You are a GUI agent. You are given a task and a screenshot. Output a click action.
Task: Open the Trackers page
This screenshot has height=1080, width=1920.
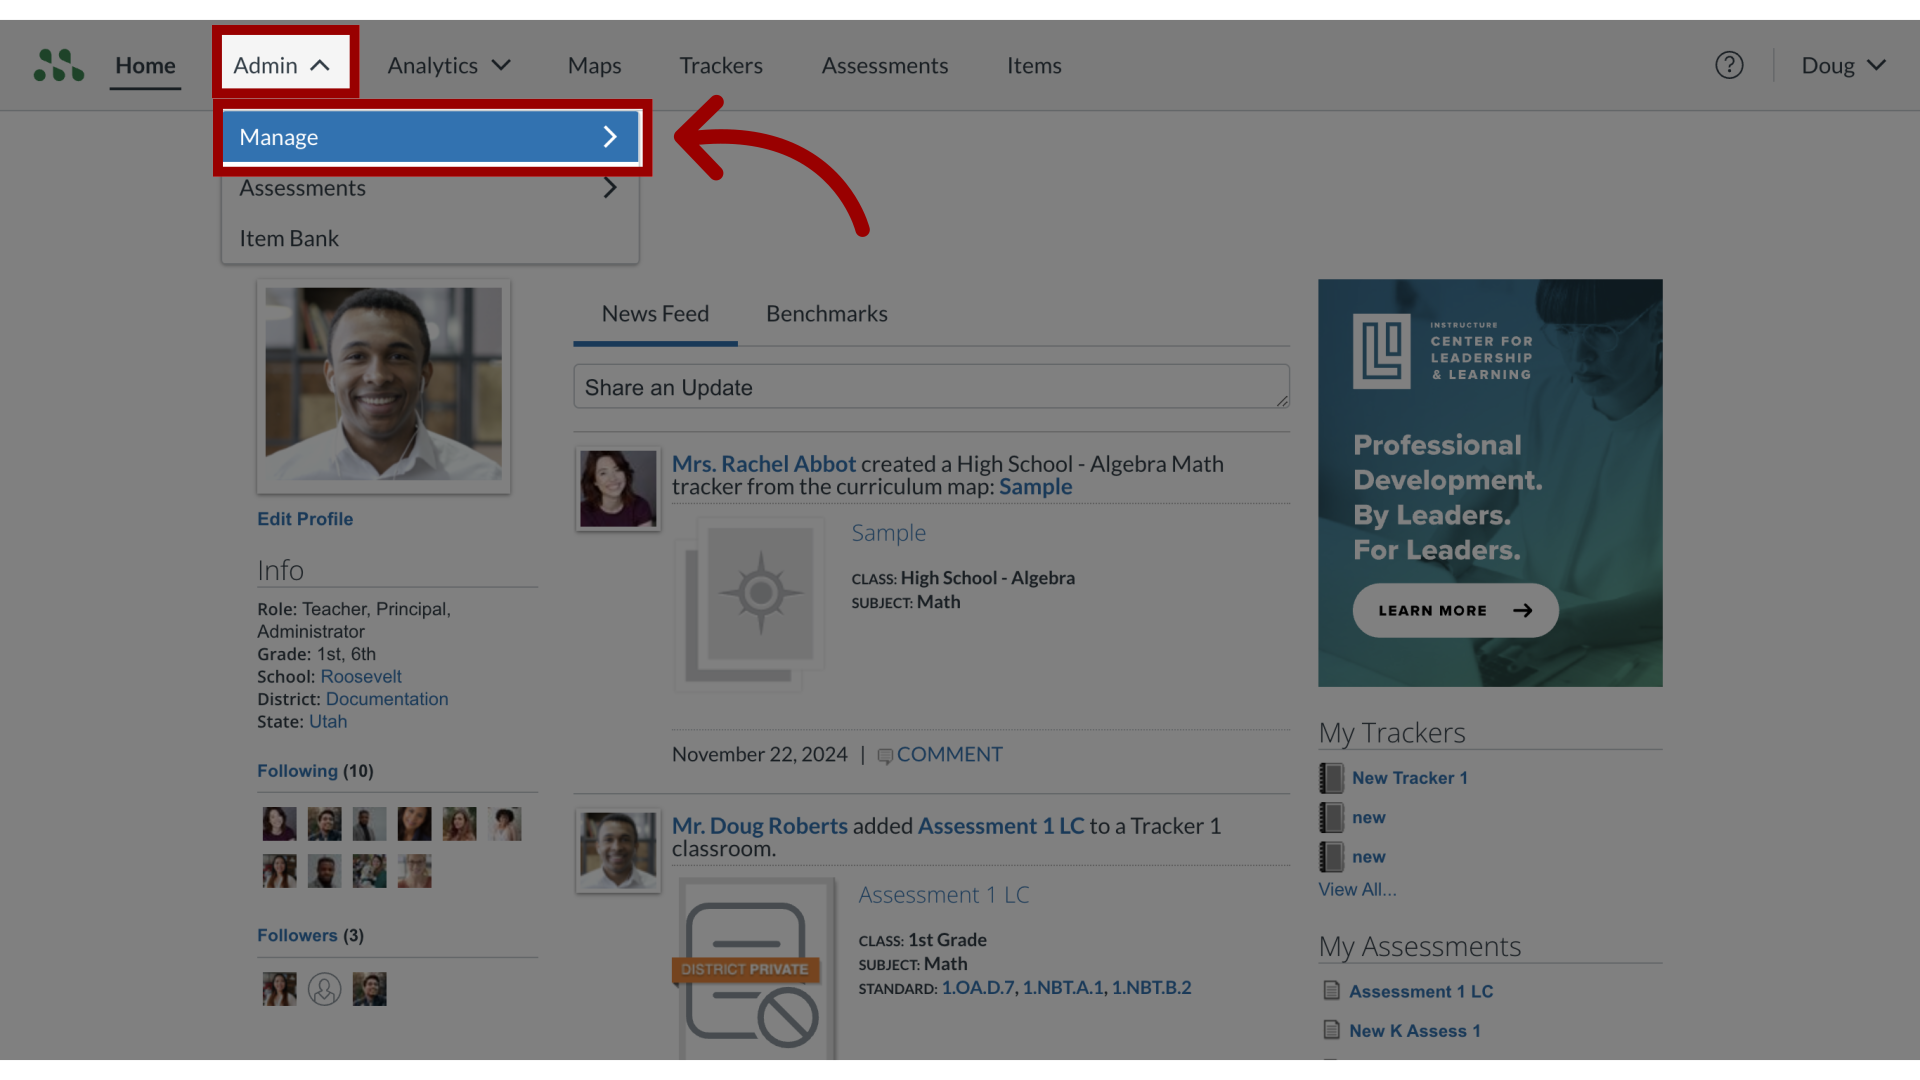tap(721, 65)
